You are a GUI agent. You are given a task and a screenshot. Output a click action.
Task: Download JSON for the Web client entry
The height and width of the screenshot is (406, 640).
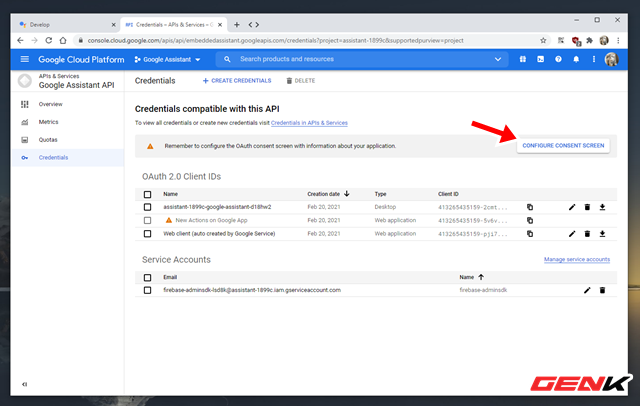[602, 234]
